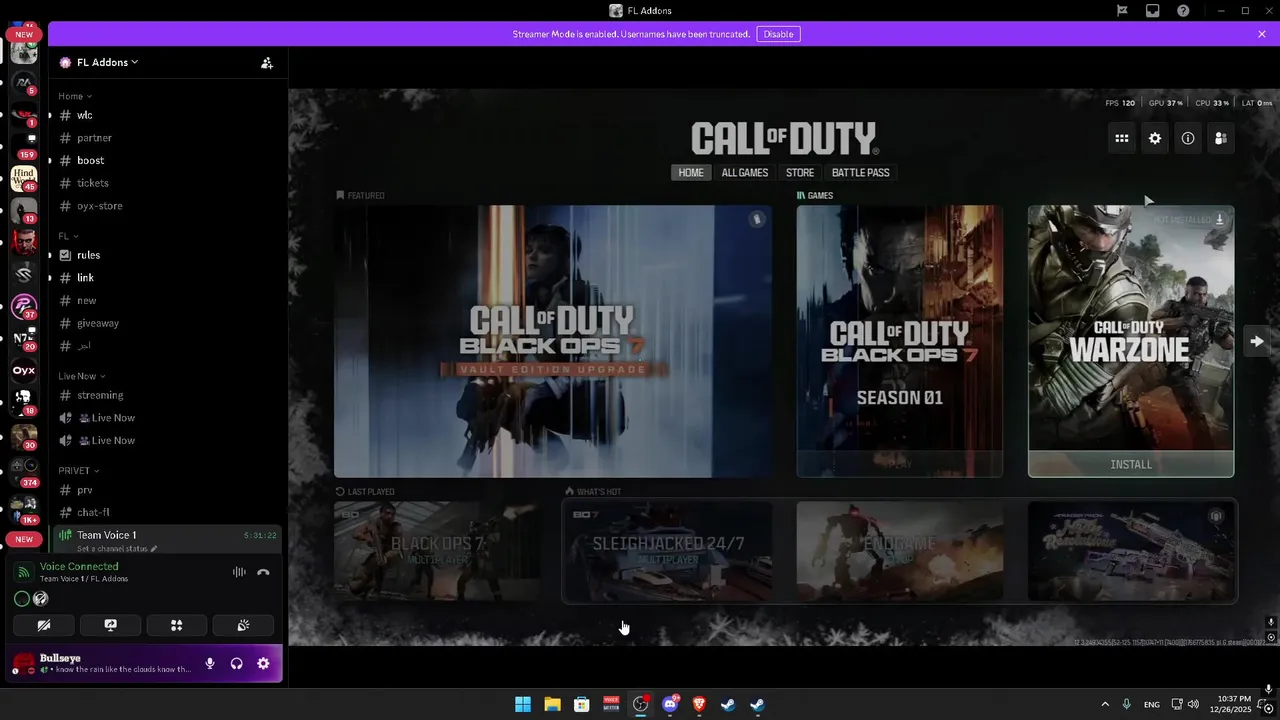Image resolution: width=1280 pixels, height=720 pixels.
Task: Open the Windows Start button
Action: [x=523, y=704]
